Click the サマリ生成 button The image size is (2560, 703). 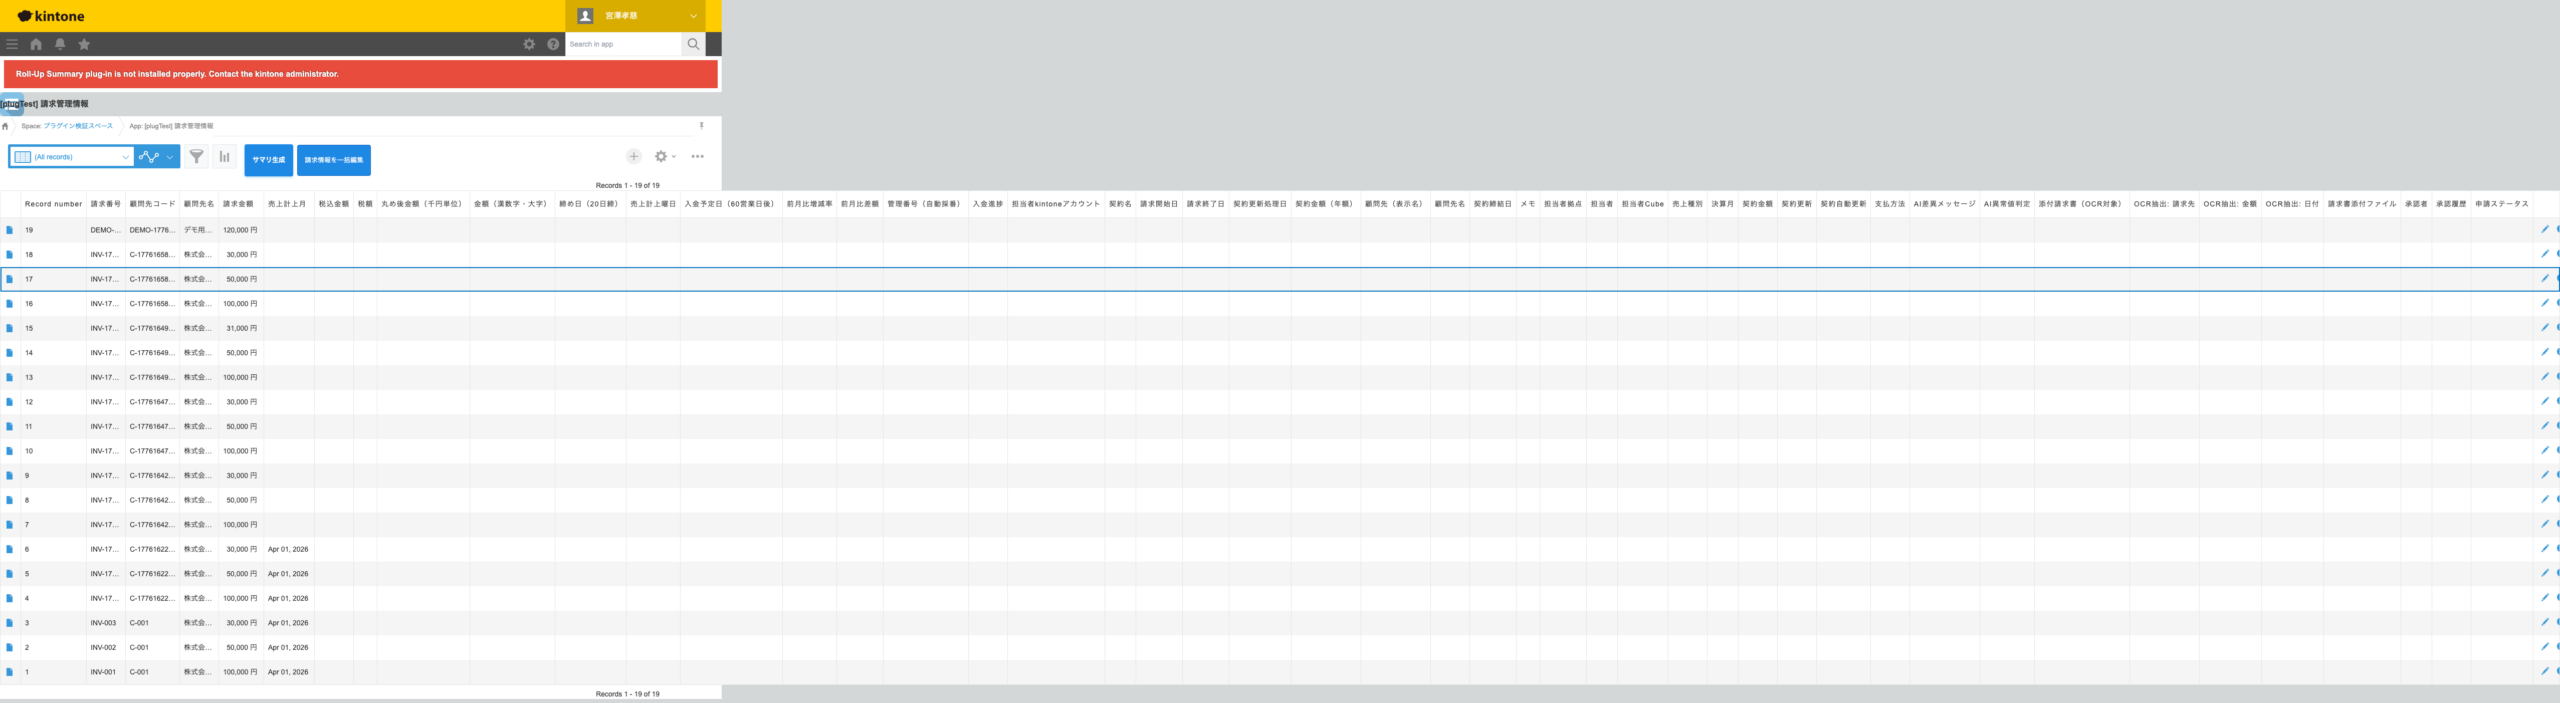pos(268,160)
